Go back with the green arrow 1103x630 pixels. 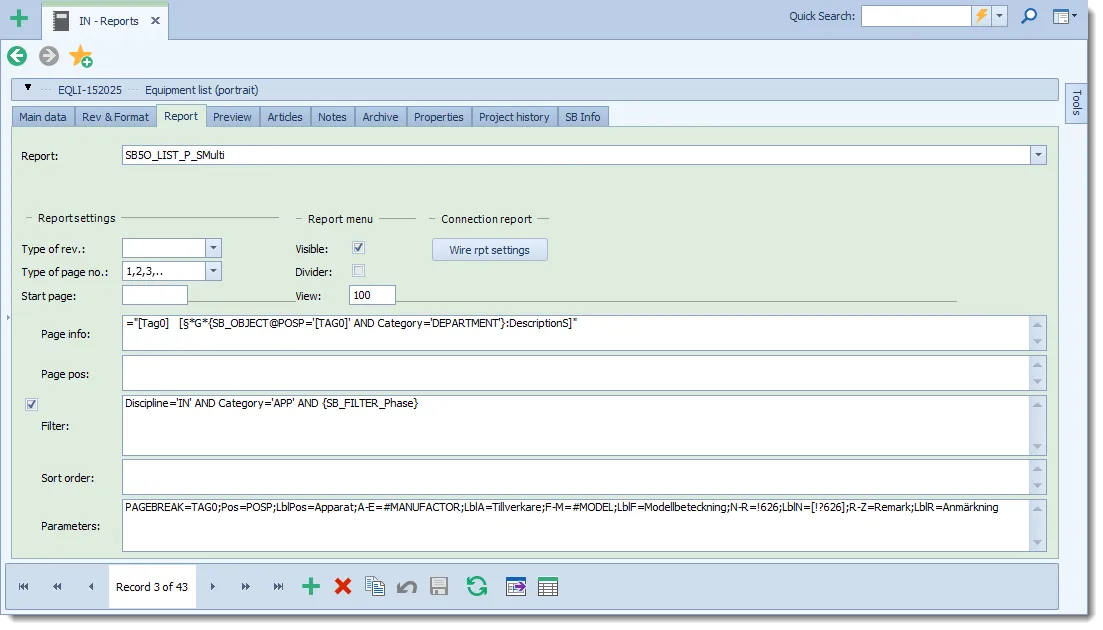(18, 56)
